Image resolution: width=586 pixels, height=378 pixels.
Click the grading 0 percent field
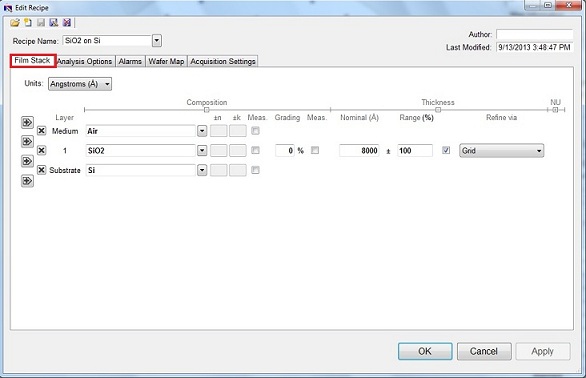point(285,151)
